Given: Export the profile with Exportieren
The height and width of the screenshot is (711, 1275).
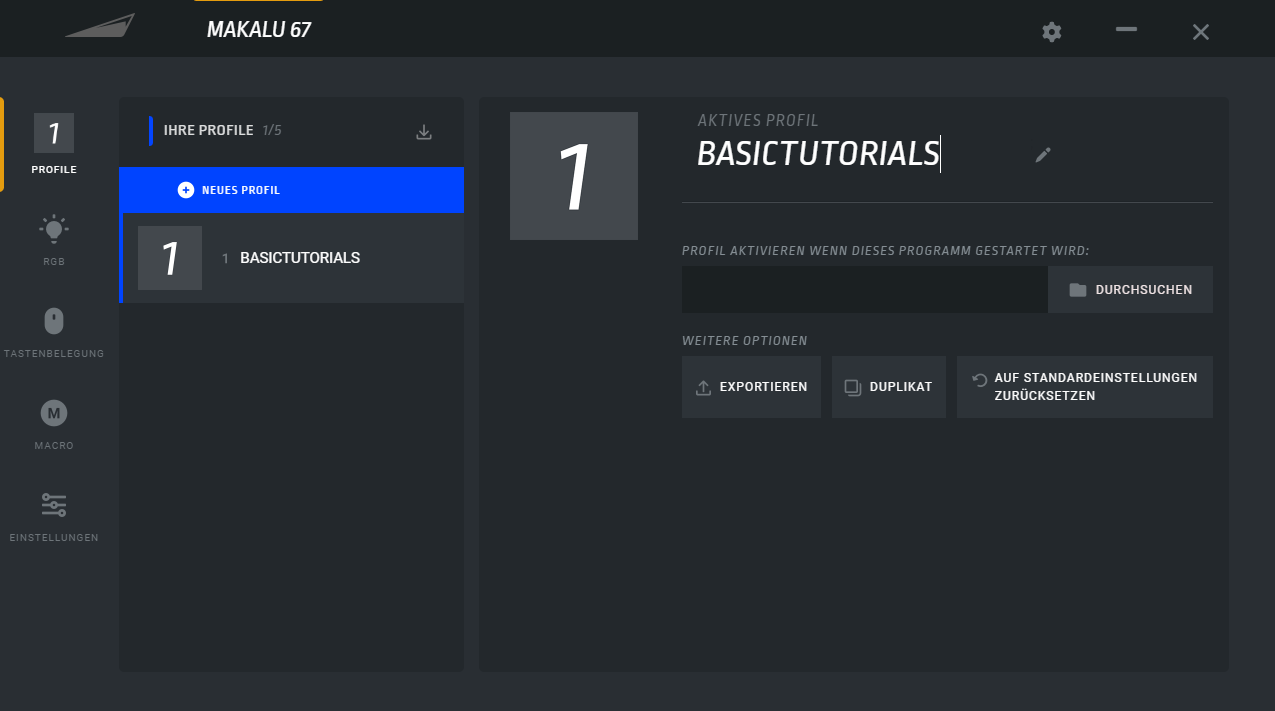Looking at the screenshot, I should pyautogui.click(x=751, y=387).
